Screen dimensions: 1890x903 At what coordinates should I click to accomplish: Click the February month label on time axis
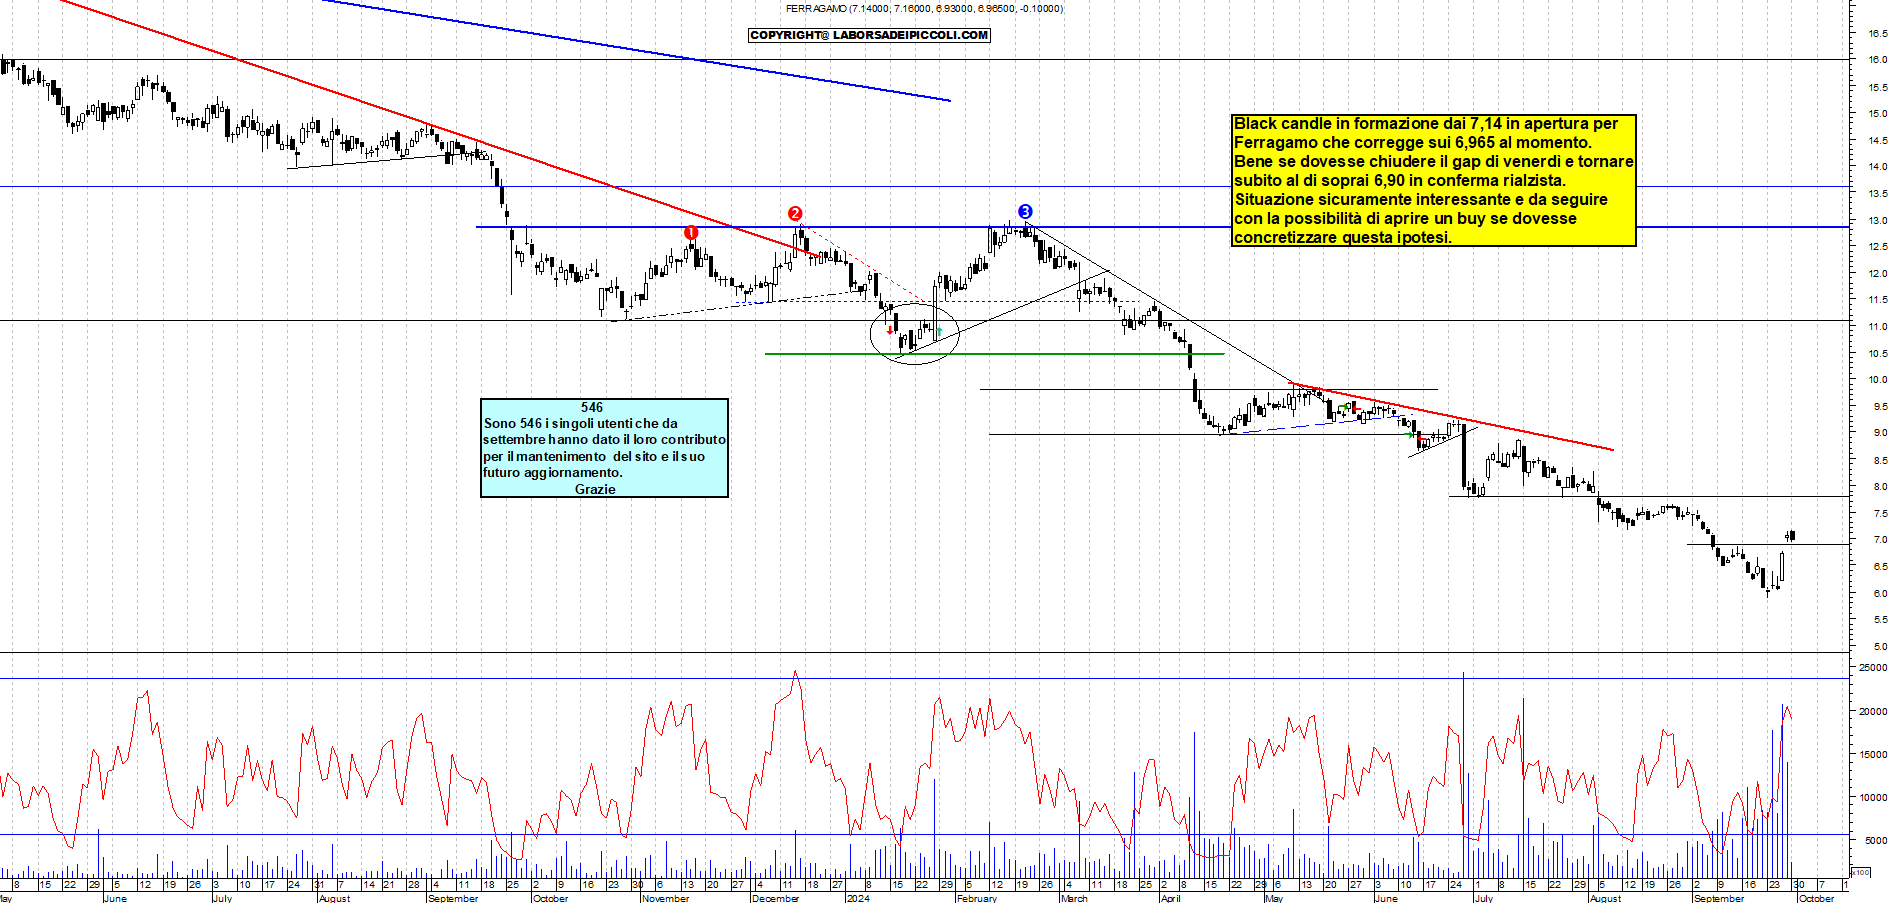pyautogui.click(x=977, y=898)
